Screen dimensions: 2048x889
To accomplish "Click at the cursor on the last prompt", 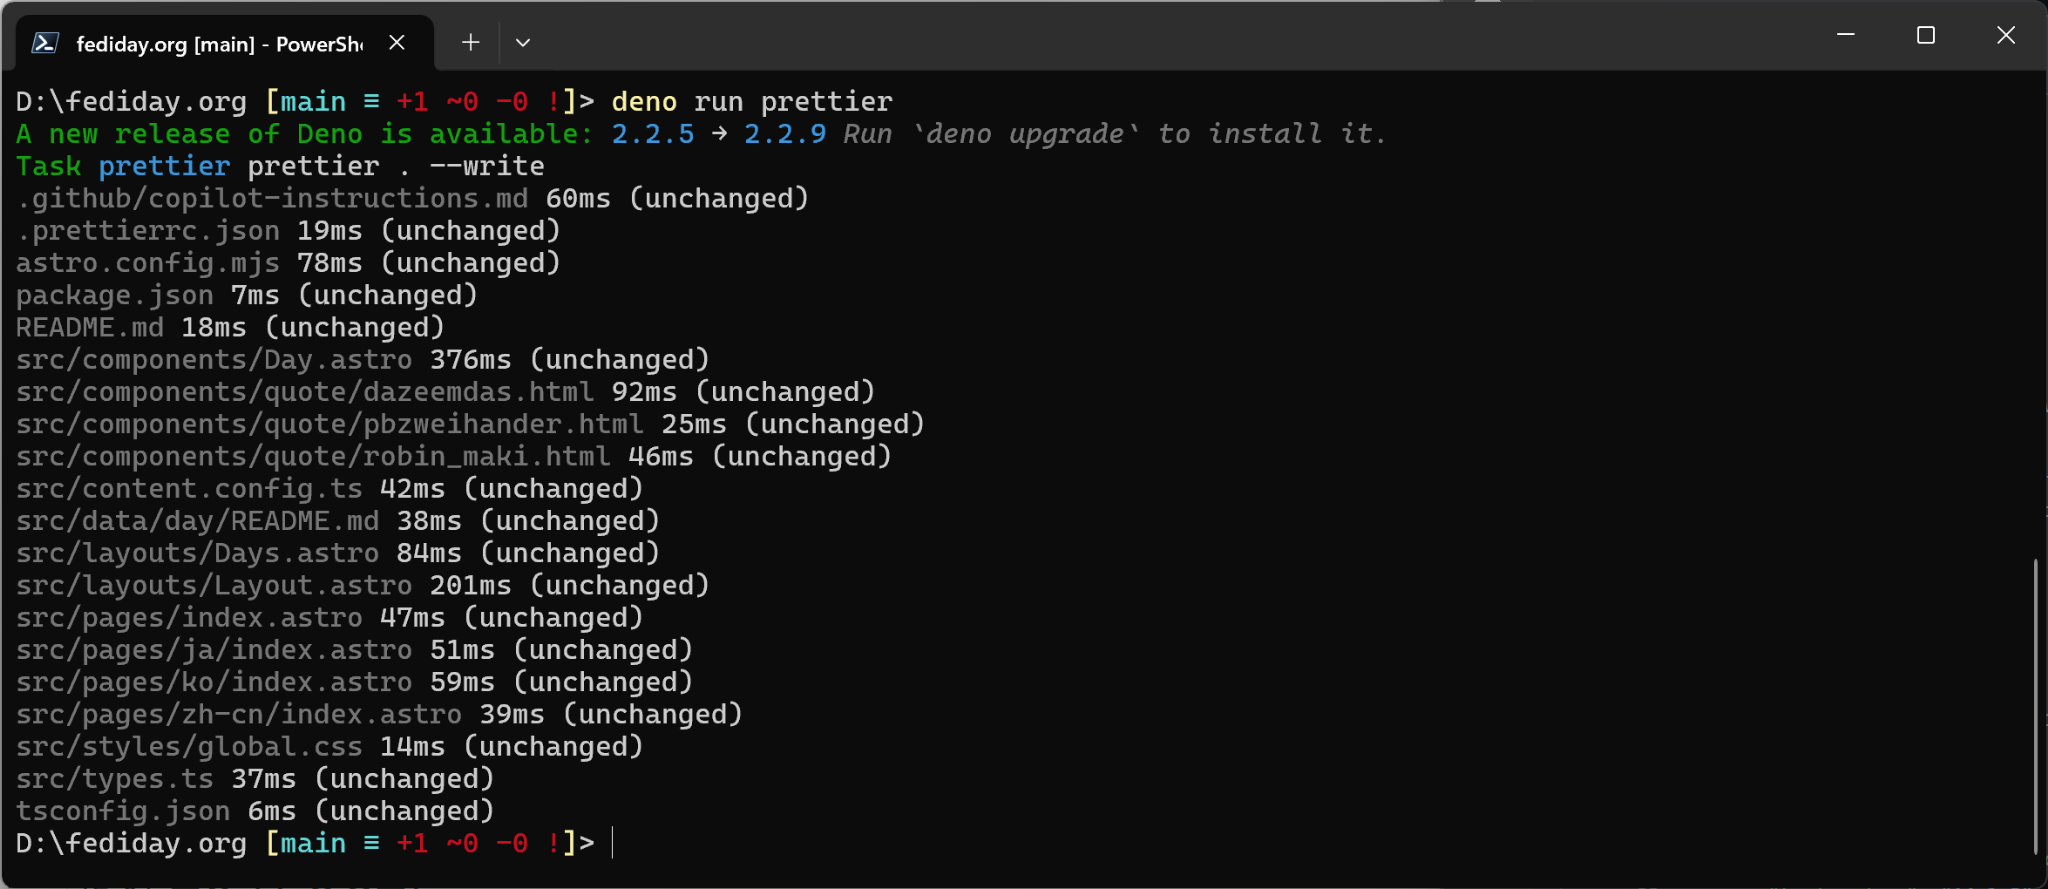I will [x=612, y=843].
